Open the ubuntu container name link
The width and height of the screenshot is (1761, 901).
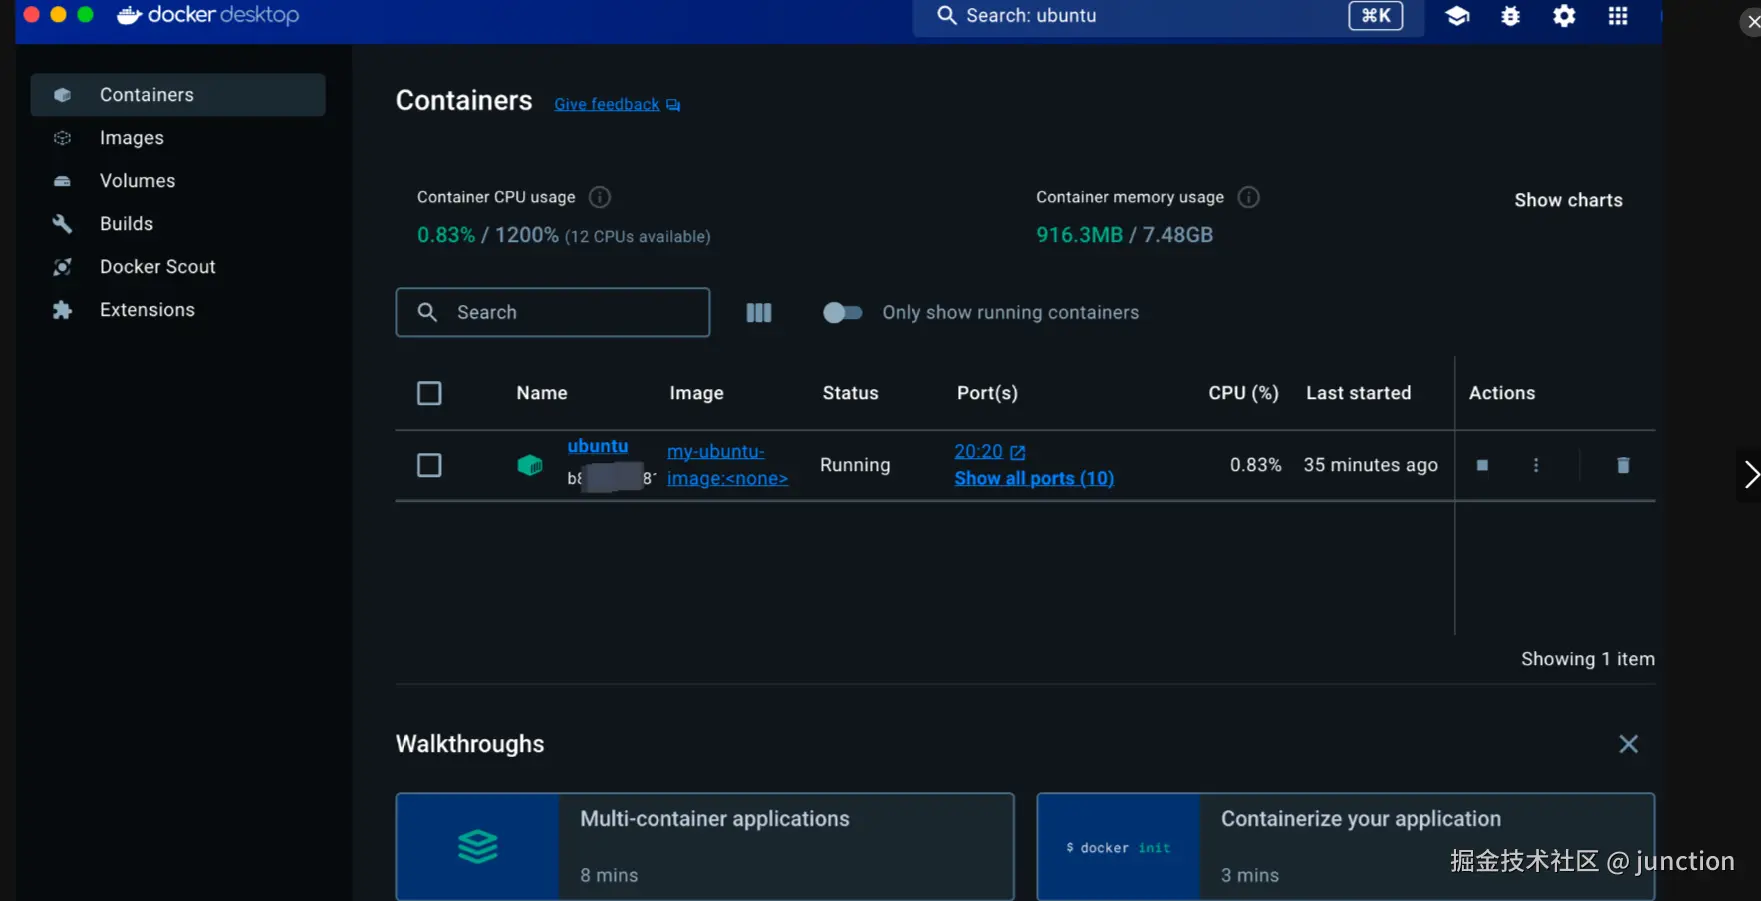coord(598,446)
